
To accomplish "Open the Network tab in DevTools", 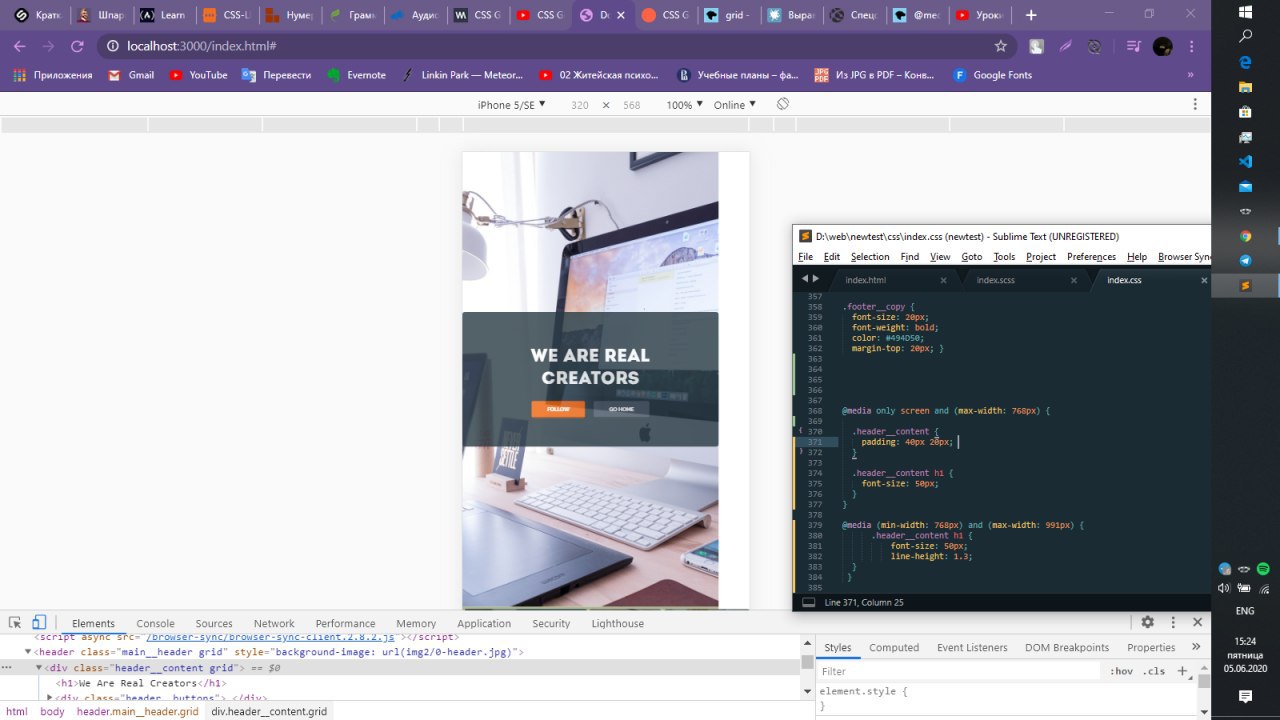I will point(274,623).
